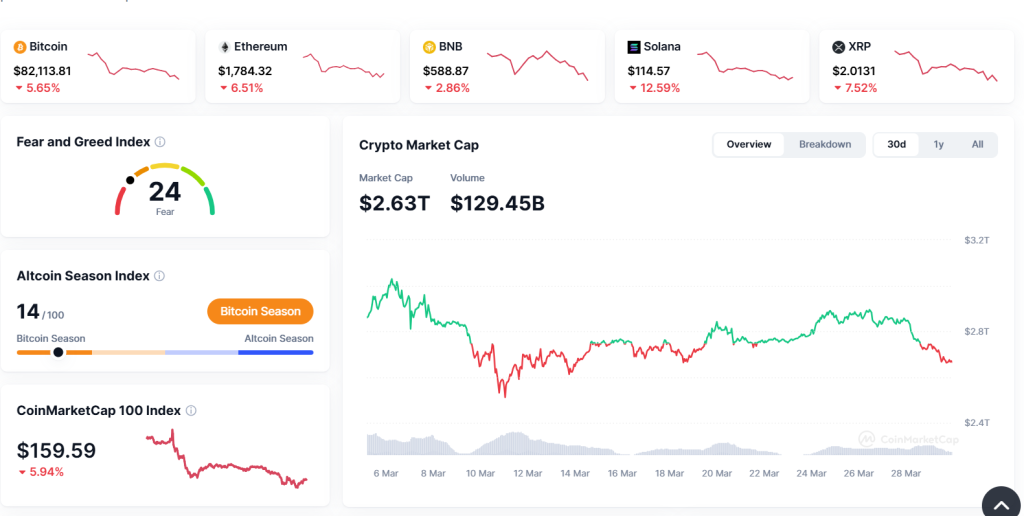Select the 1y time range
This screenshot has height=516, width=1024.
tap(939, 145)
